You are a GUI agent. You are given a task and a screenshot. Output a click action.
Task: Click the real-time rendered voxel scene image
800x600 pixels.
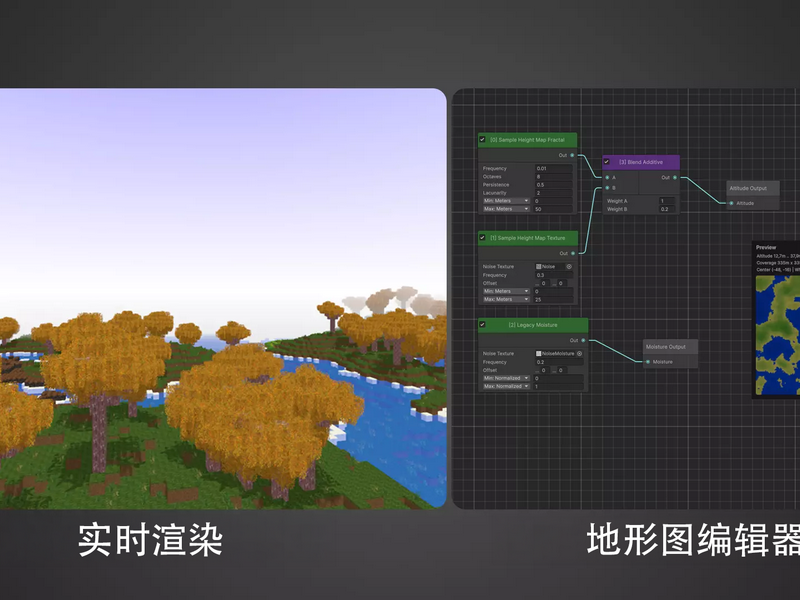point(223,298)
